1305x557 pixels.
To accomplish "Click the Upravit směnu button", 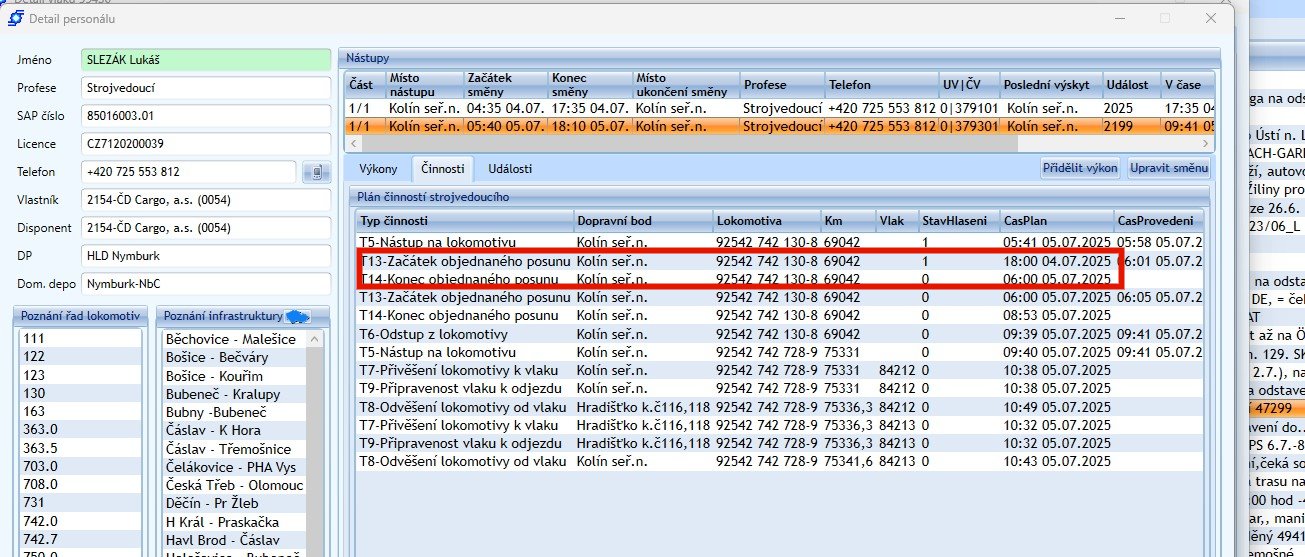I will [1169, 168].
